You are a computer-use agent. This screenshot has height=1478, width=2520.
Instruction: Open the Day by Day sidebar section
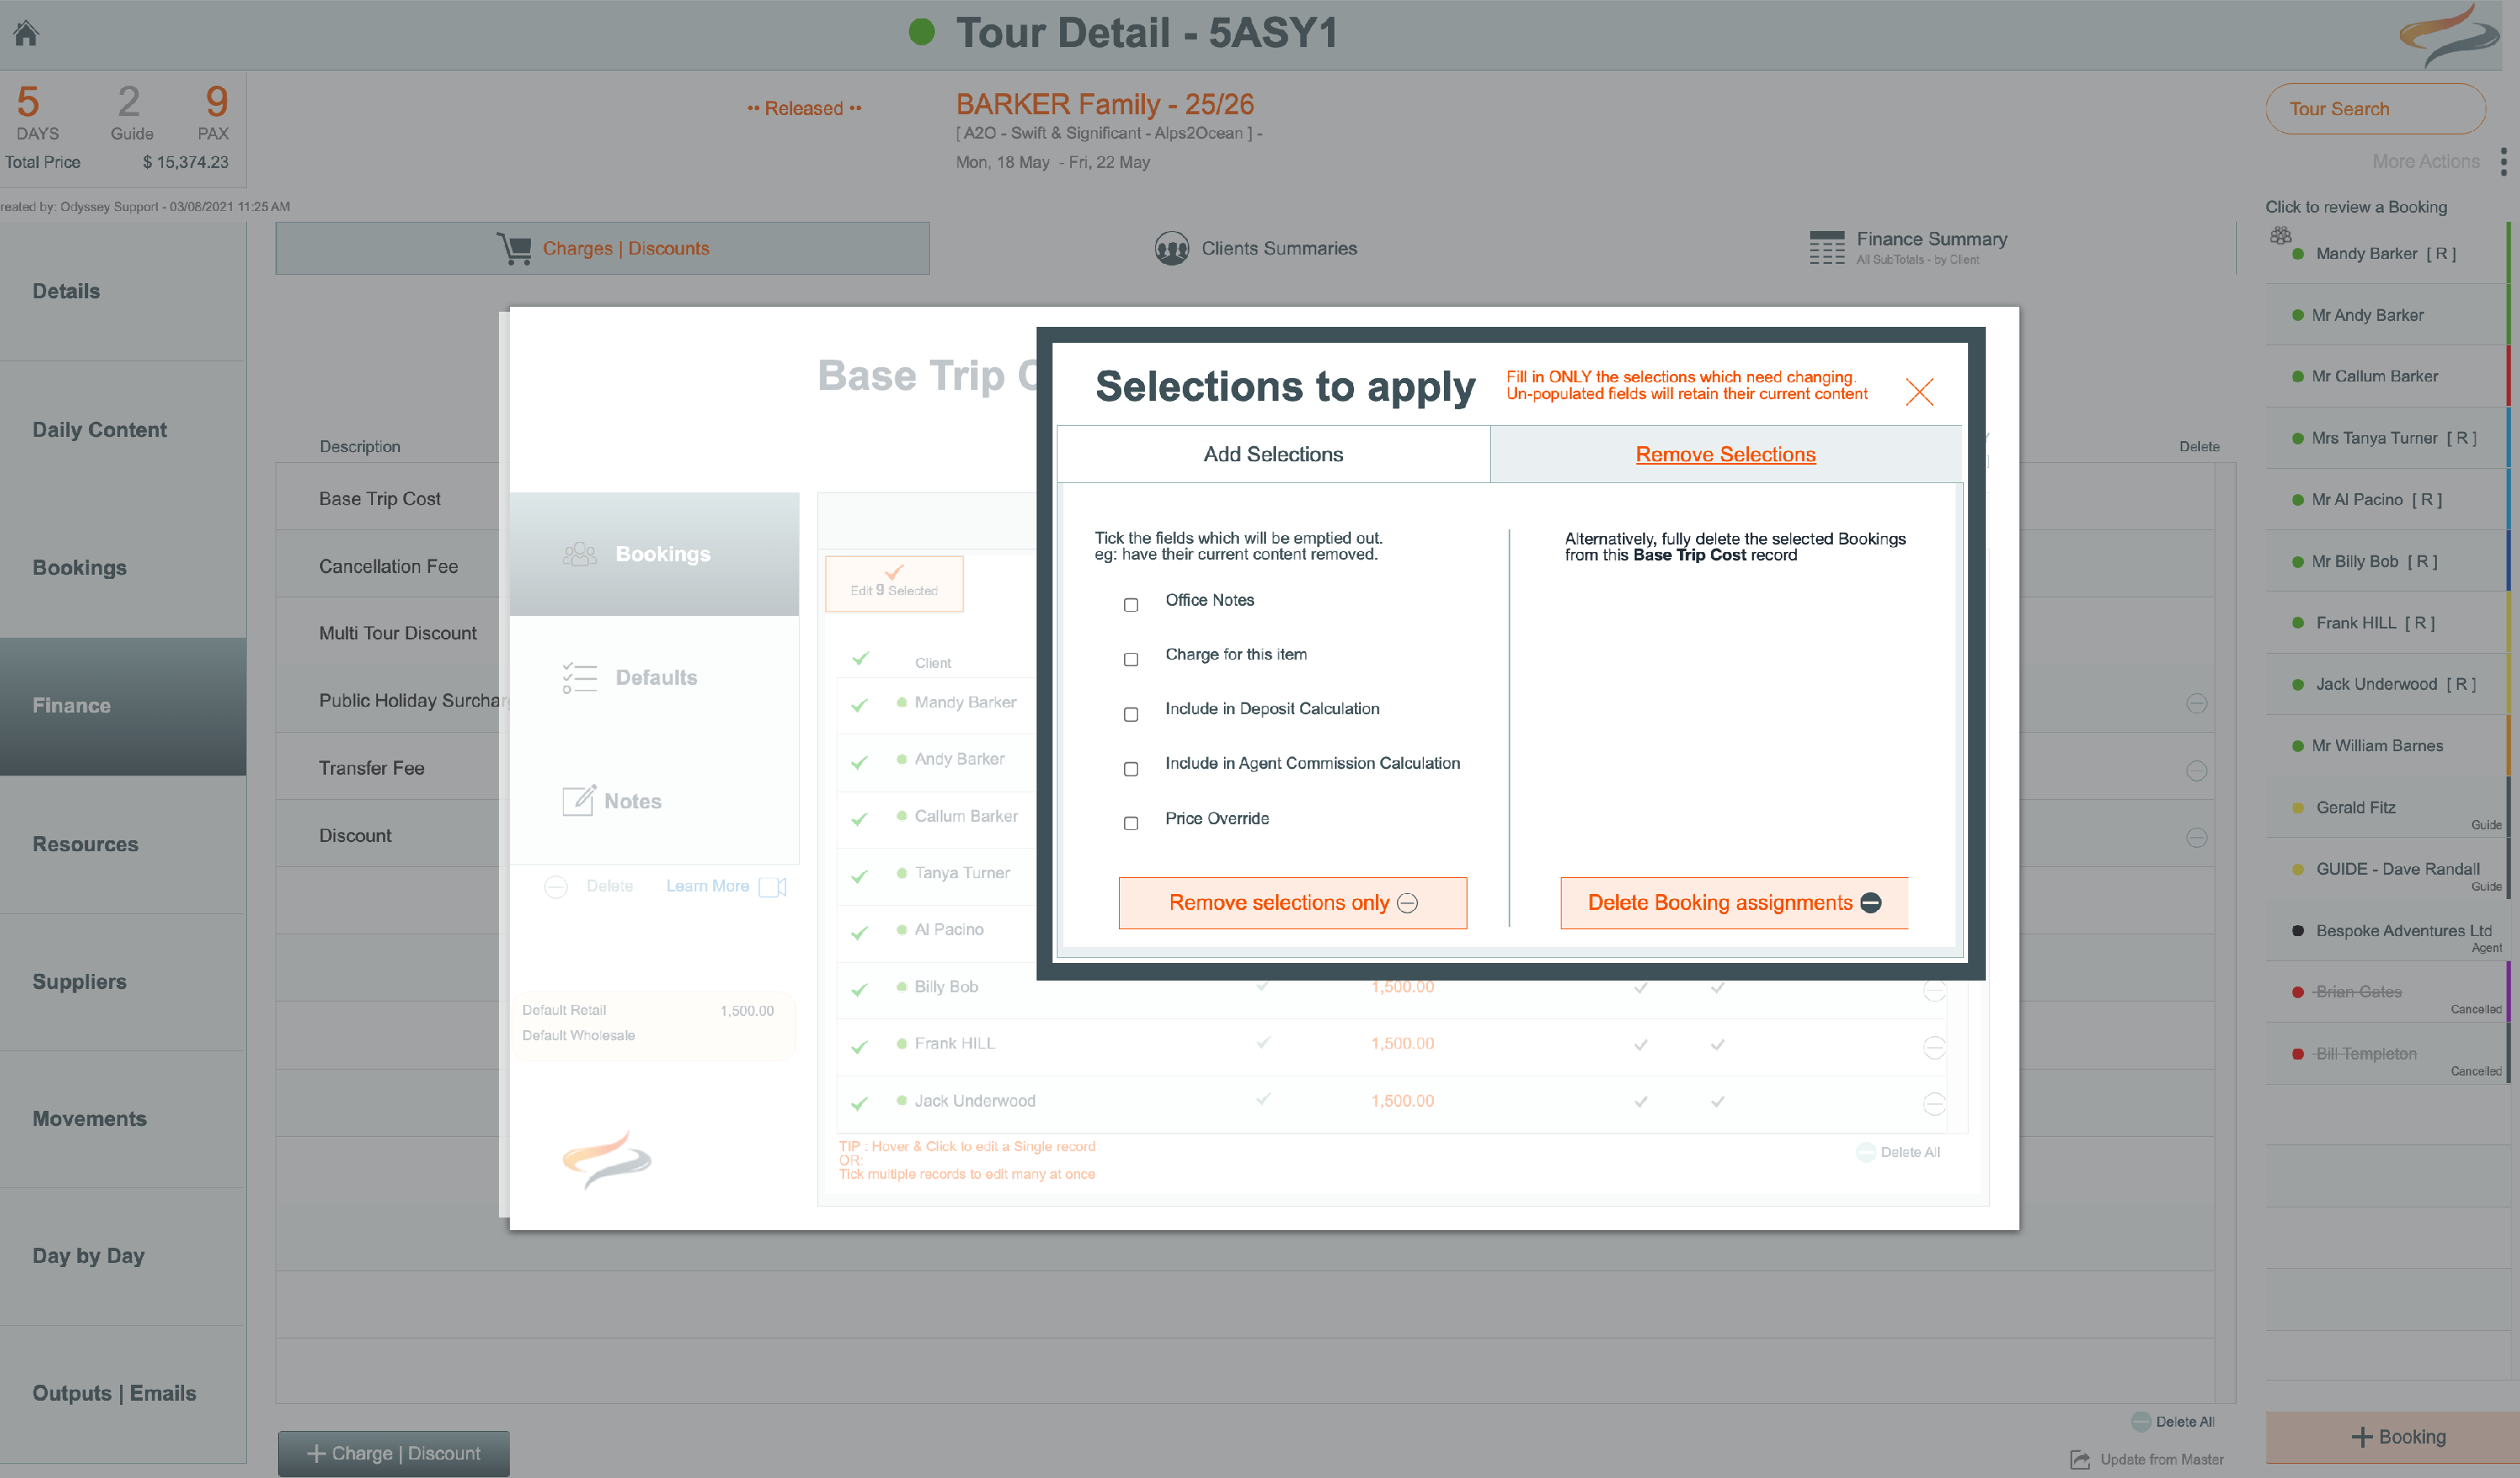(x=123, y=1256)
